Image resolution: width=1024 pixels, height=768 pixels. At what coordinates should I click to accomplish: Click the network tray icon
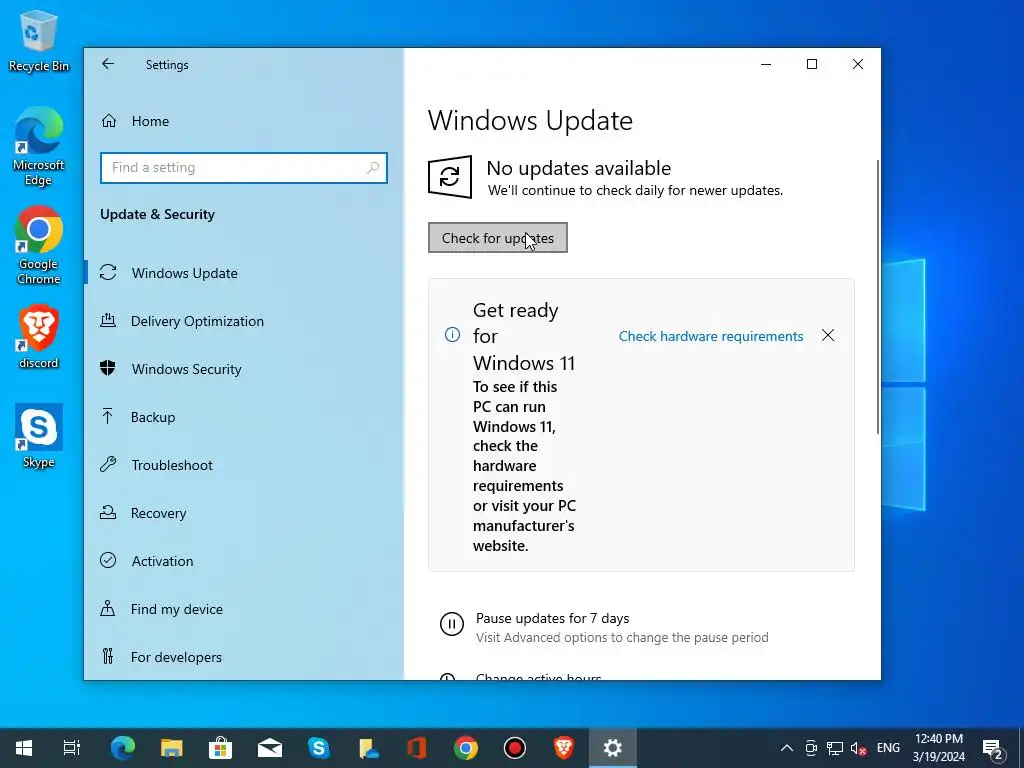click(835, 748)
